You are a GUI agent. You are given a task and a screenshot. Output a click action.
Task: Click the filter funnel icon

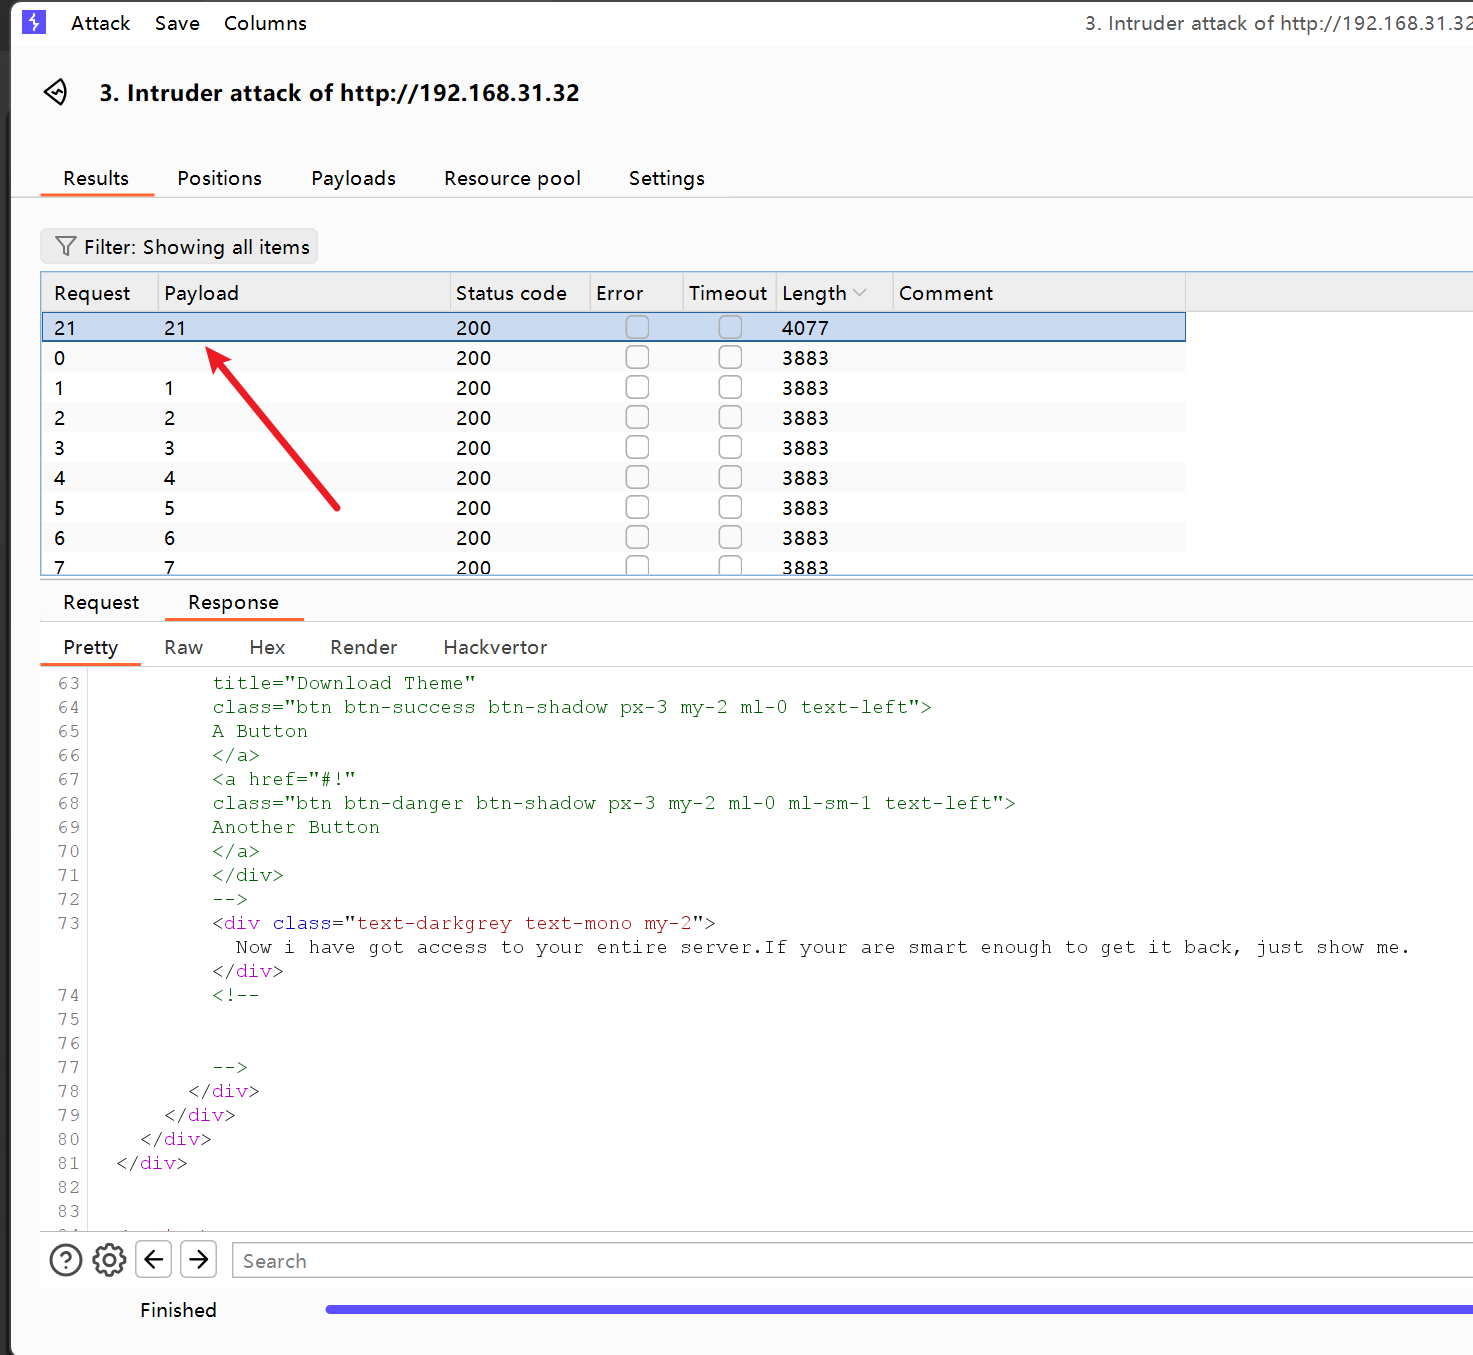click(x=66, y=246)
